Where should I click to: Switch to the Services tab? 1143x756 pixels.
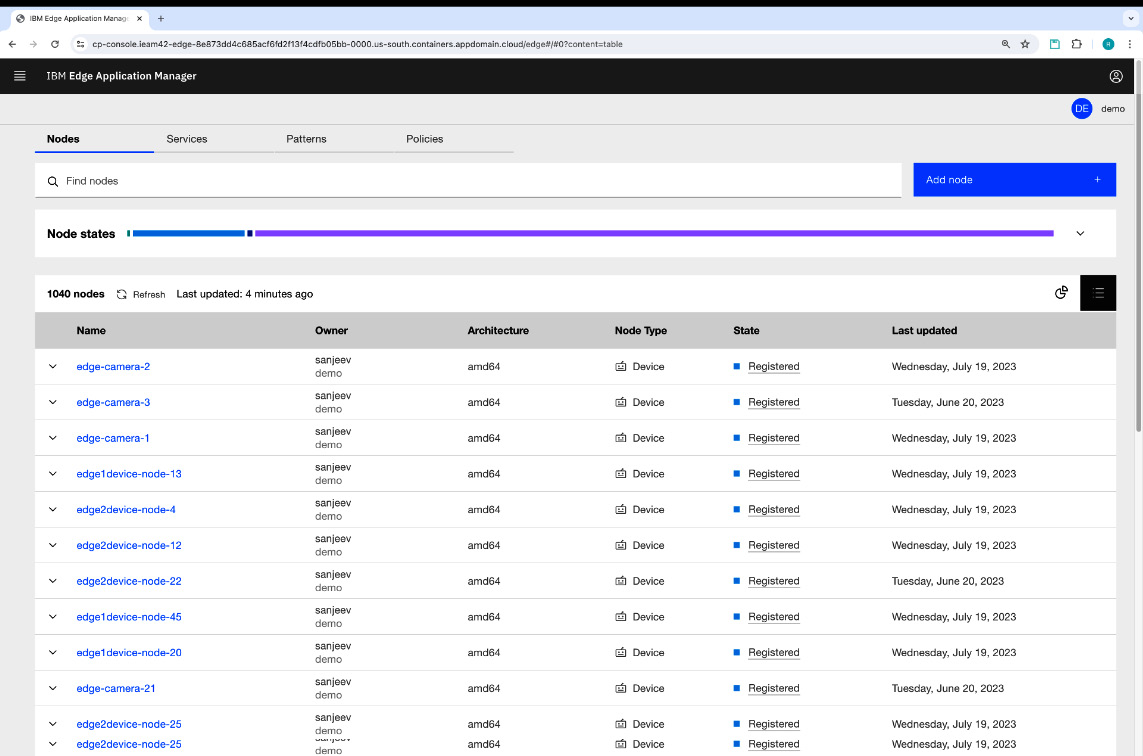coord(214,139)
